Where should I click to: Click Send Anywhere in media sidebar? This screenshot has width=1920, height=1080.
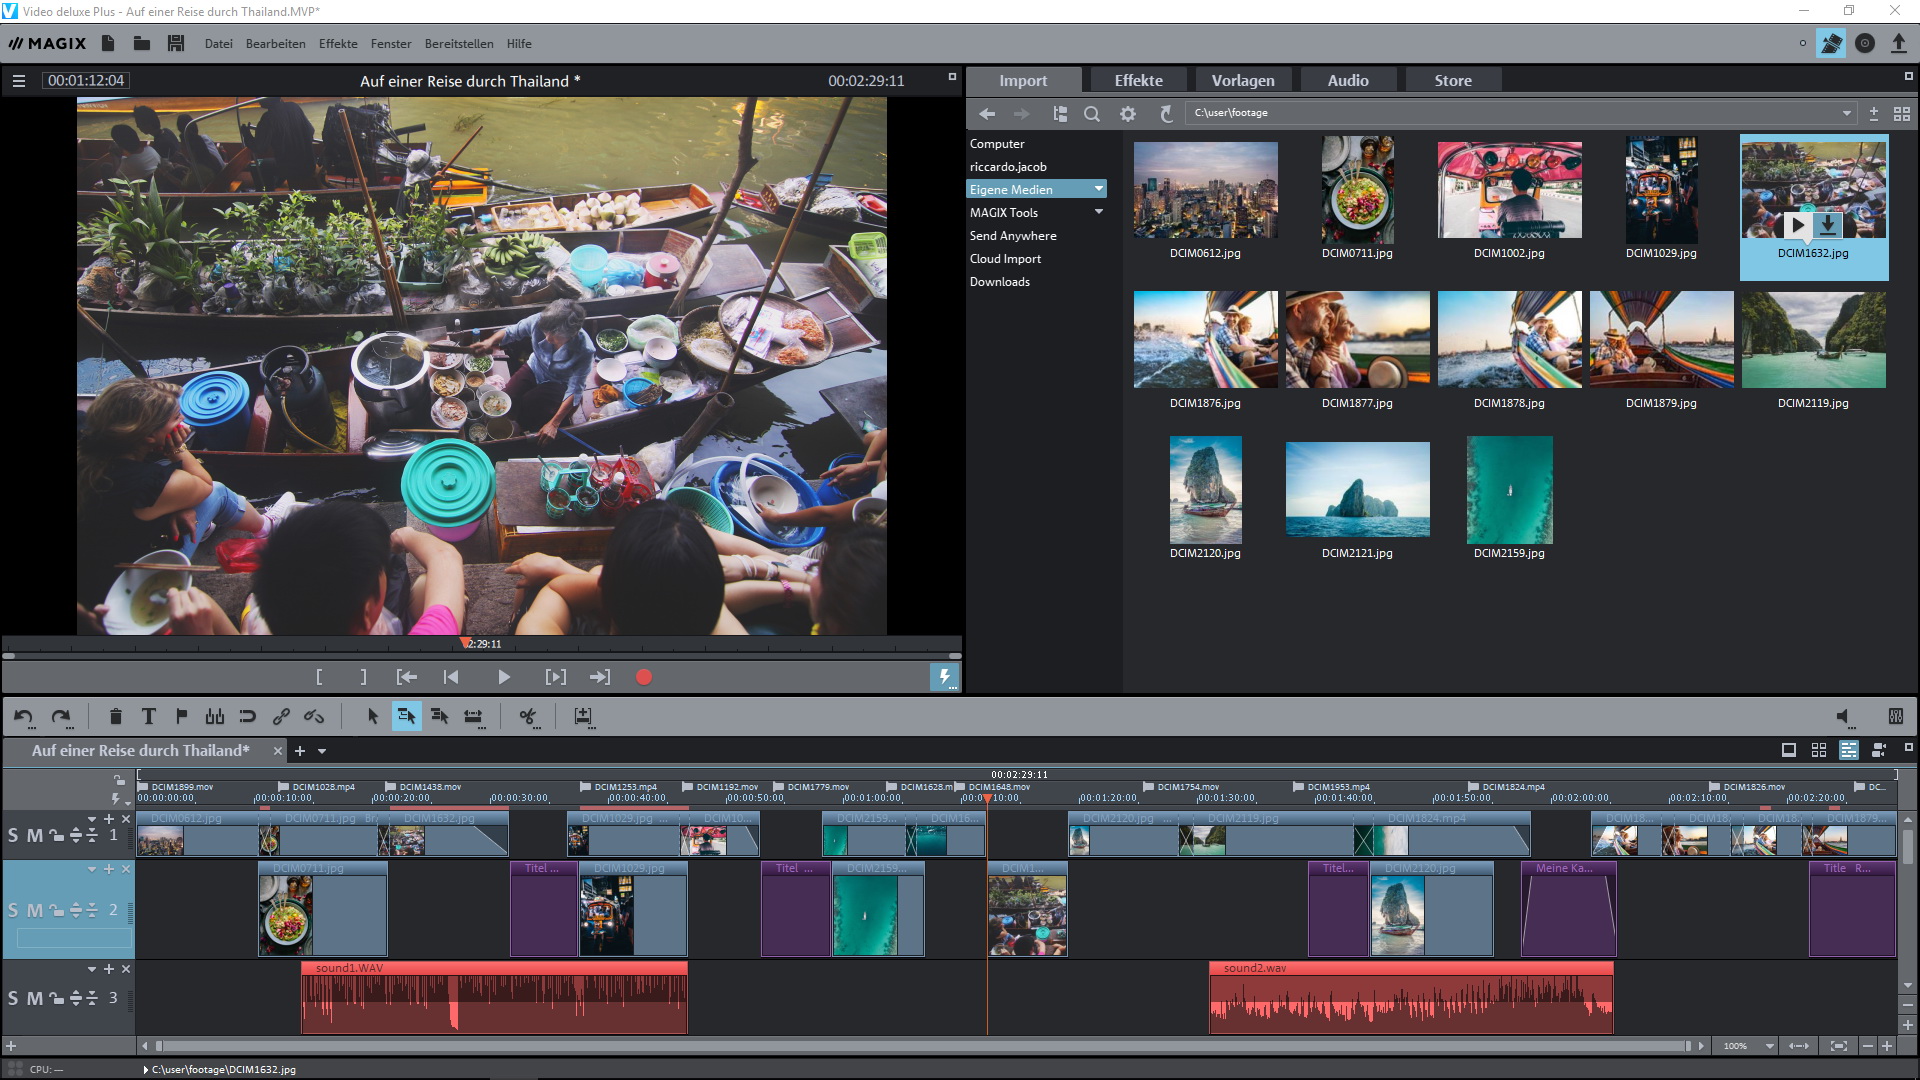1012,236
